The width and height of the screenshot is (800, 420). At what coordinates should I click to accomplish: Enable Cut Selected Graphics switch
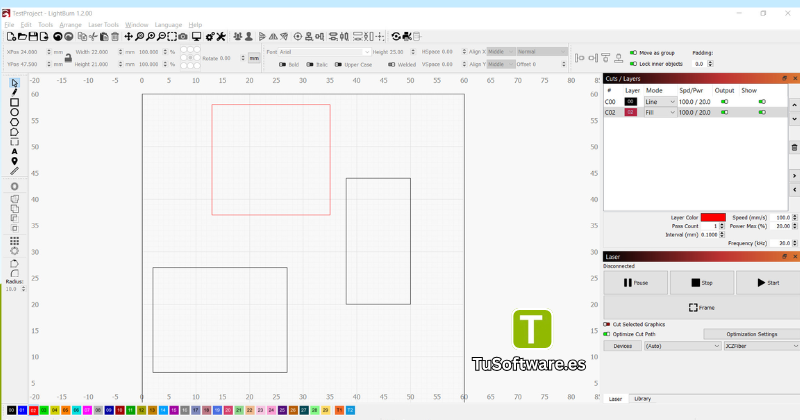pos(607,324)
